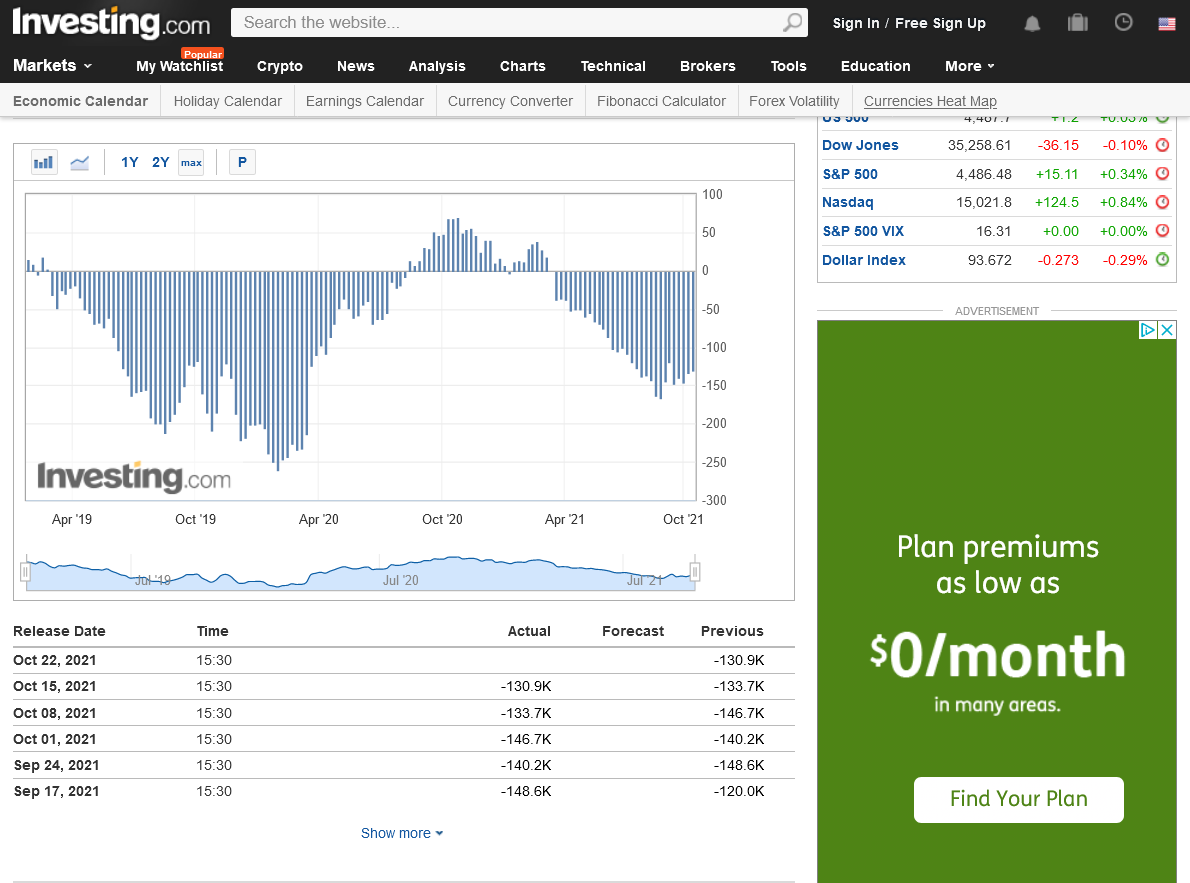This screenshot has height=883, width=1190.
Task: Open the Currencies Heat Map tab
Action: tap(930, 101)
